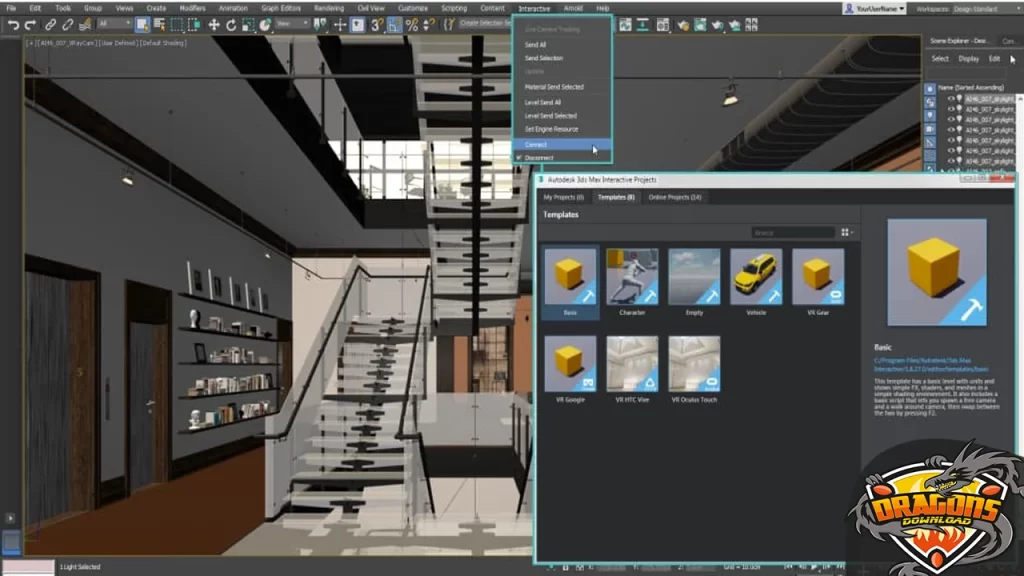Click the Redo arrow in the main toolbar
Screen dimensions: 1024x576
point(30,24)
